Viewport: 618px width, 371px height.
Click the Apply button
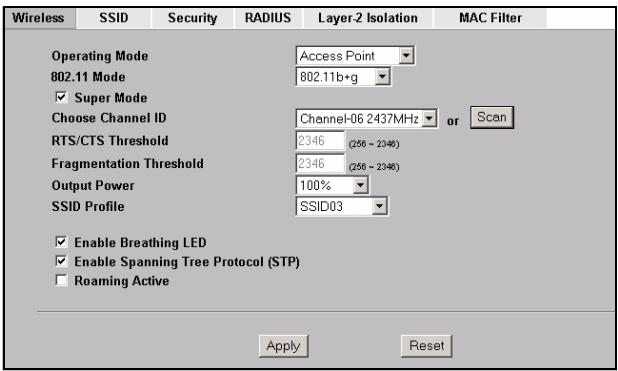point(283,346)
